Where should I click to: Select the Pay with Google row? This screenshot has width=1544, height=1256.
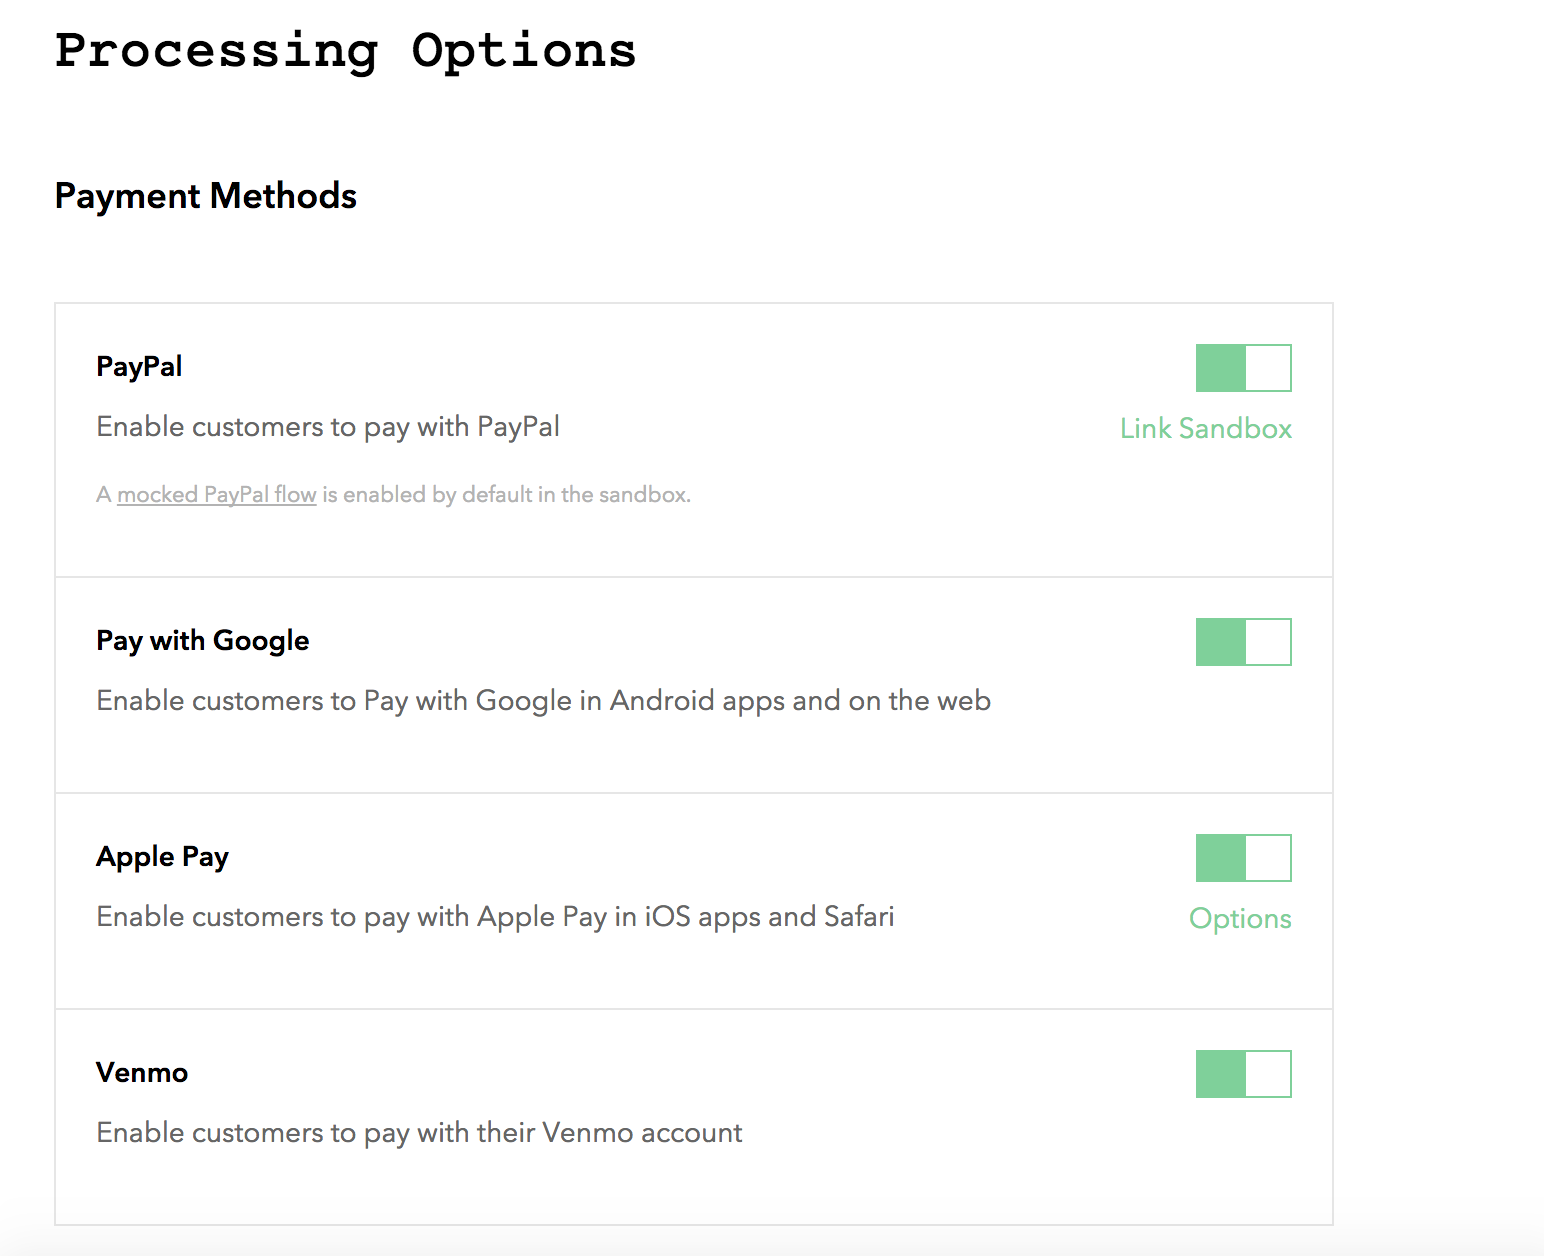(693, 685)
